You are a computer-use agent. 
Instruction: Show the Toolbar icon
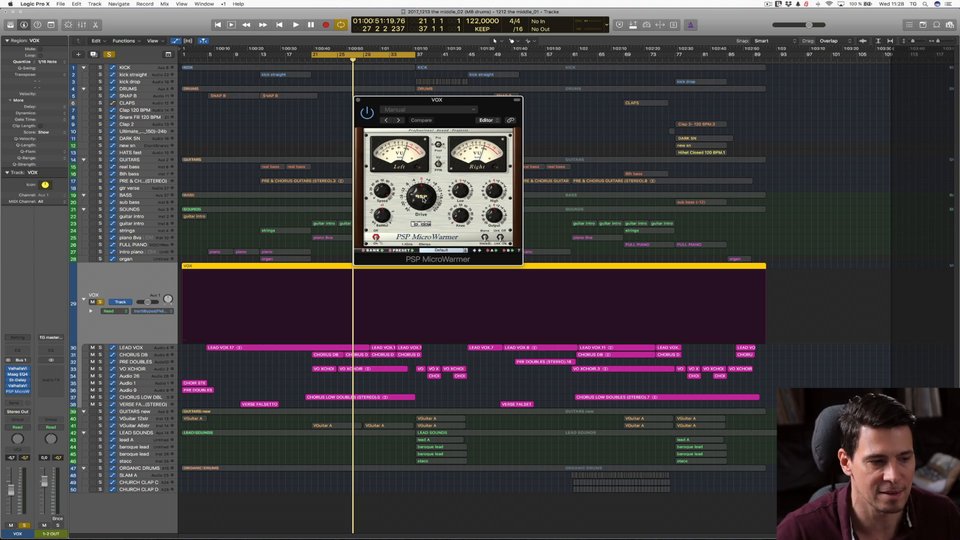tap(51, 25)
